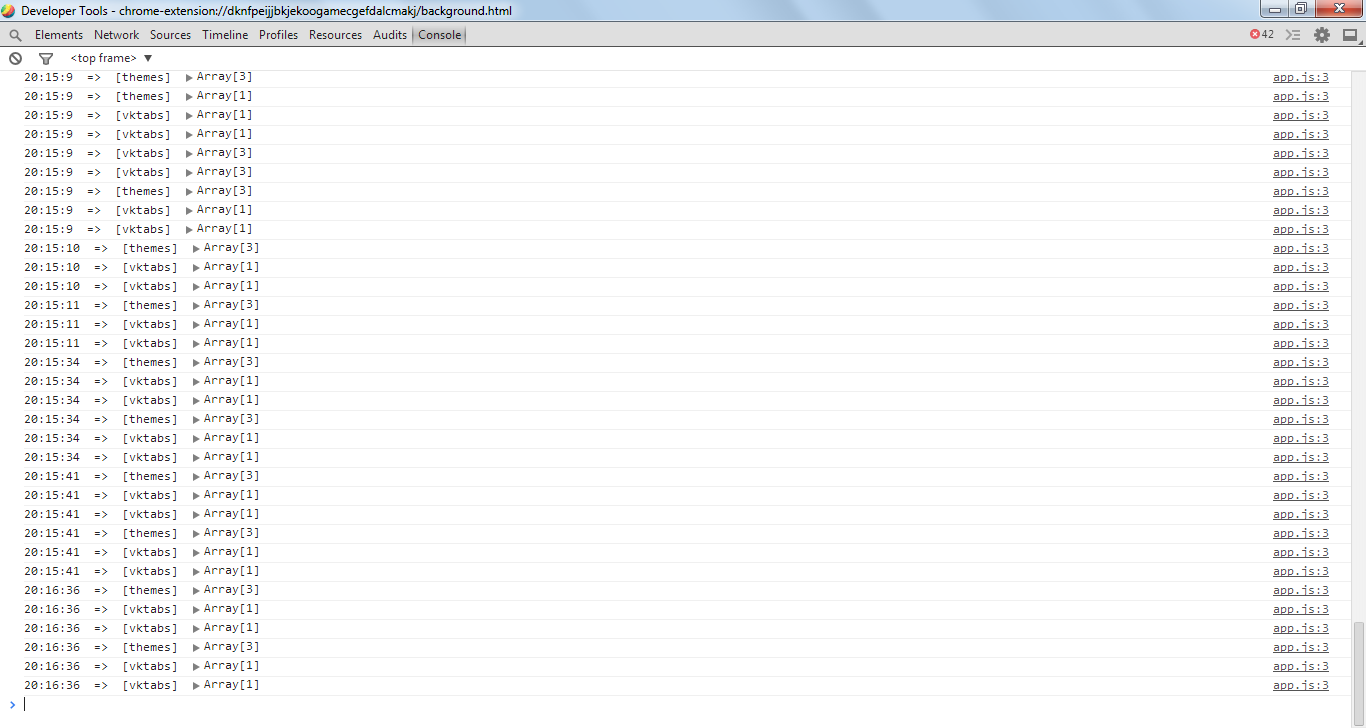The width and height of the screenshot is (1366, 728).
Task: Switch to the Elements tab
Action: pos(59,35)
